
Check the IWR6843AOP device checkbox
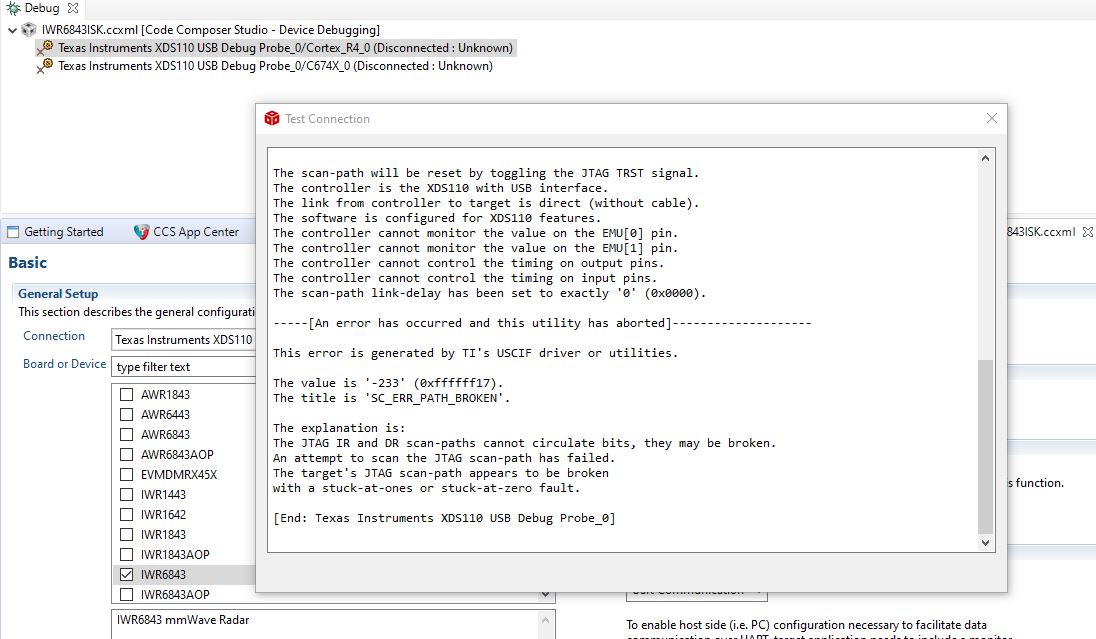127,594
